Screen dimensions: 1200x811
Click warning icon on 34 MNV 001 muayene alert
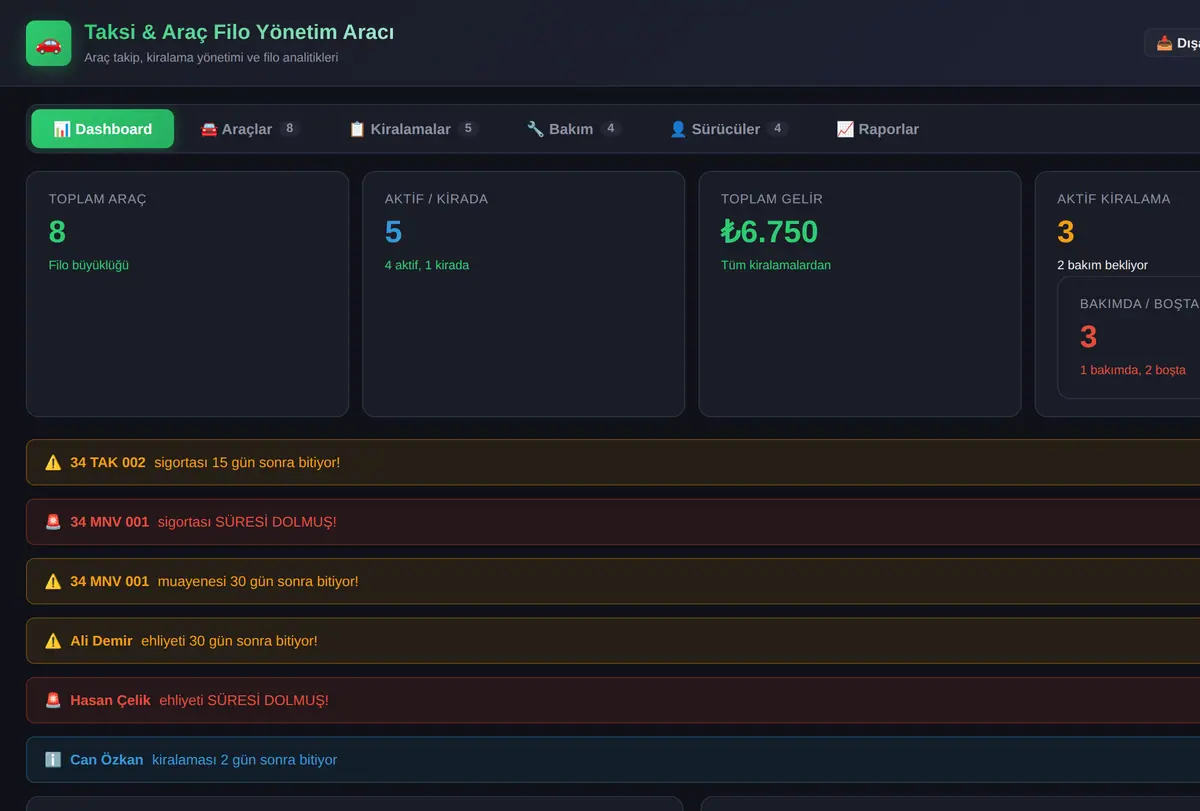(x=53, y=581)
